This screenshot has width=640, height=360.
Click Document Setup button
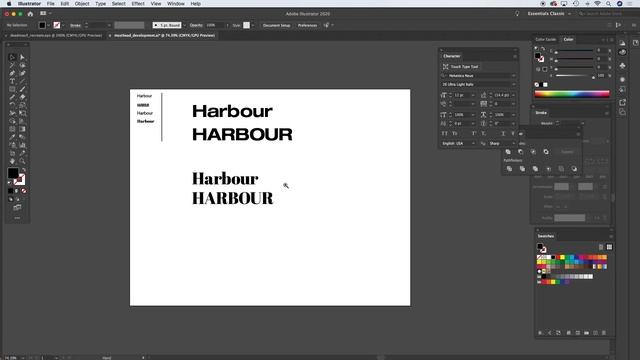point(276,25)
